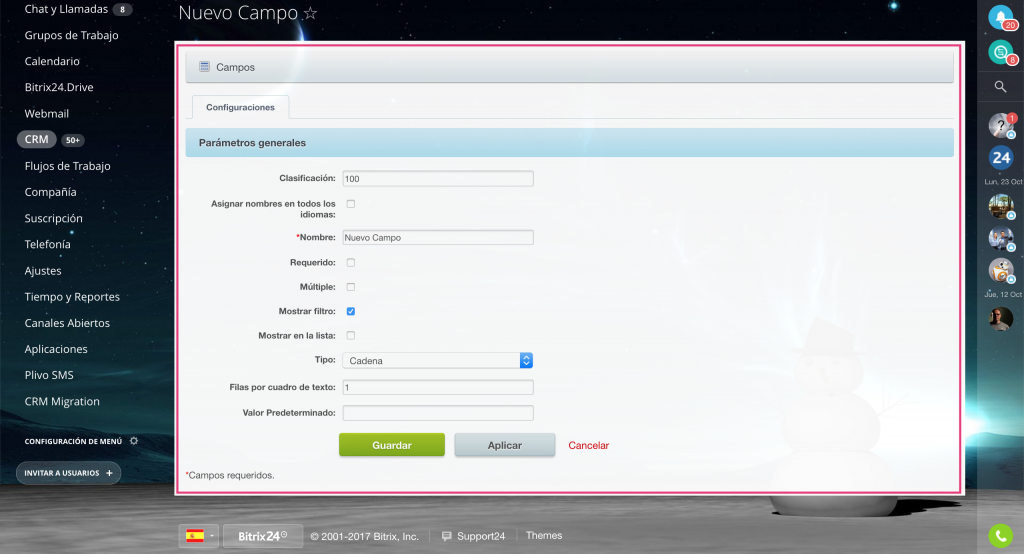Open Bitrix24.Drive in sidebar
Screen dimensions: 1024x554
coord(59,88)
